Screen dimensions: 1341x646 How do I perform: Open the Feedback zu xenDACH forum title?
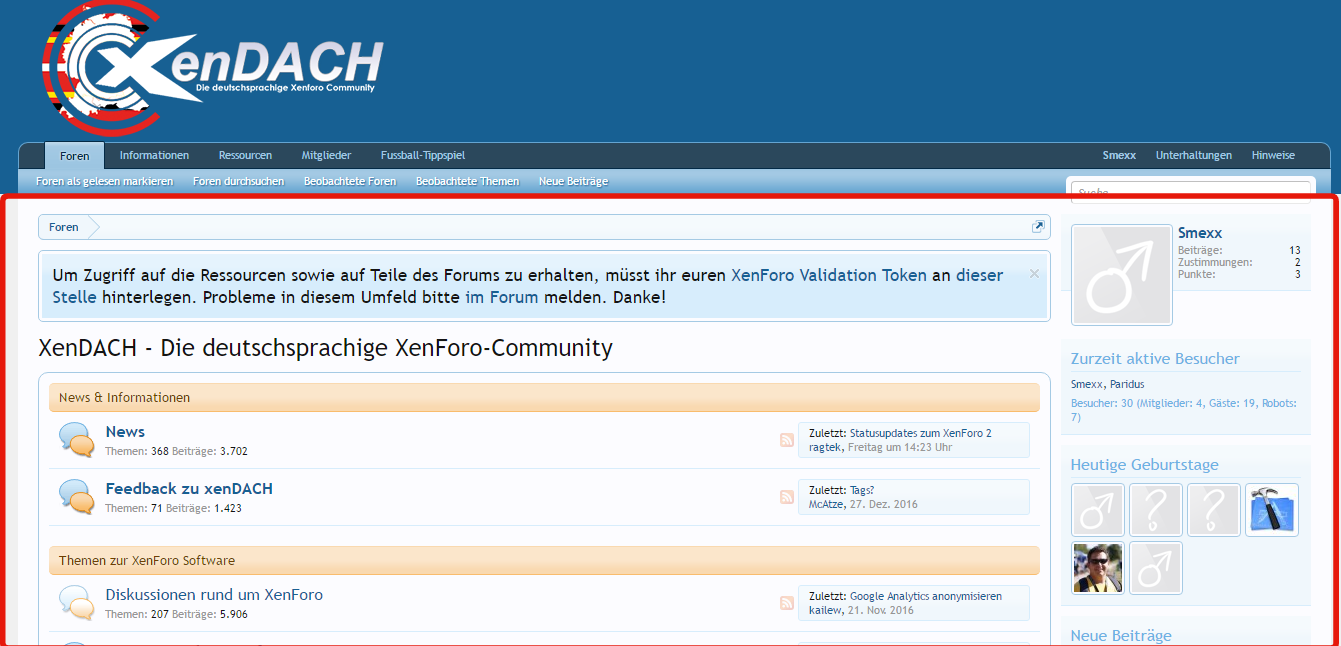(x=189, y=489)
